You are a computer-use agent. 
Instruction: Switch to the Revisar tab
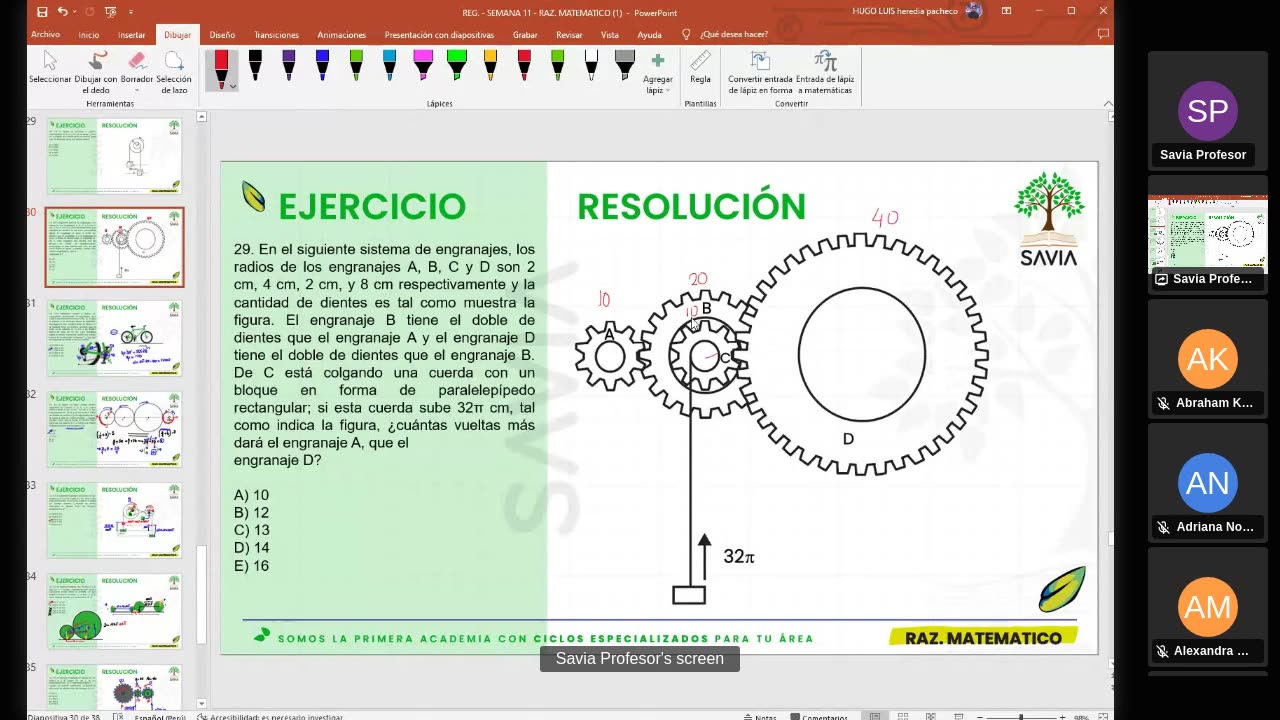(x=569, y=35)
